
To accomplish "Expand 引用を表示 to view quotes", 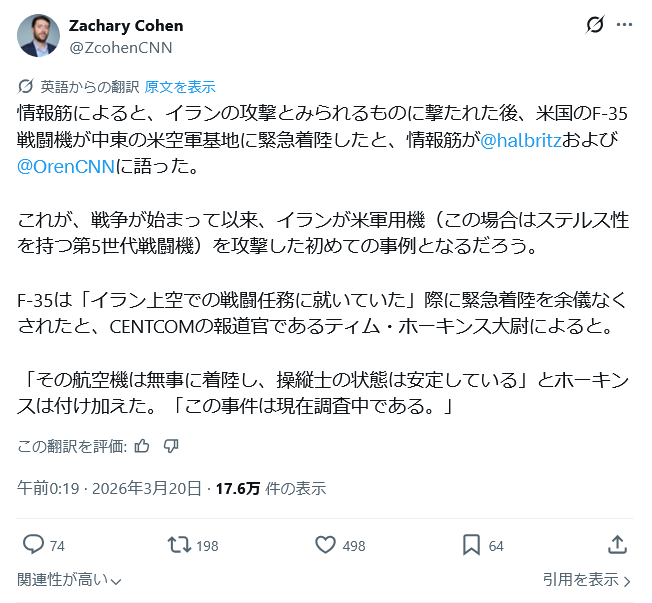I will pos(586,580).
